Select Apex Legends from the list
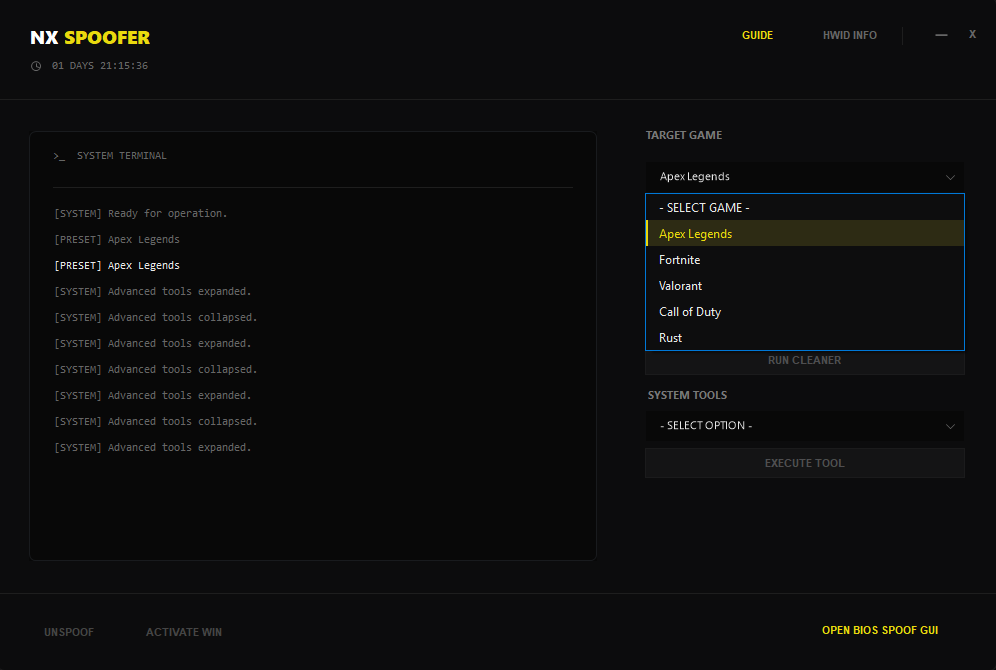The height and width of the screenshot is (670, 996). pos(805,234)
